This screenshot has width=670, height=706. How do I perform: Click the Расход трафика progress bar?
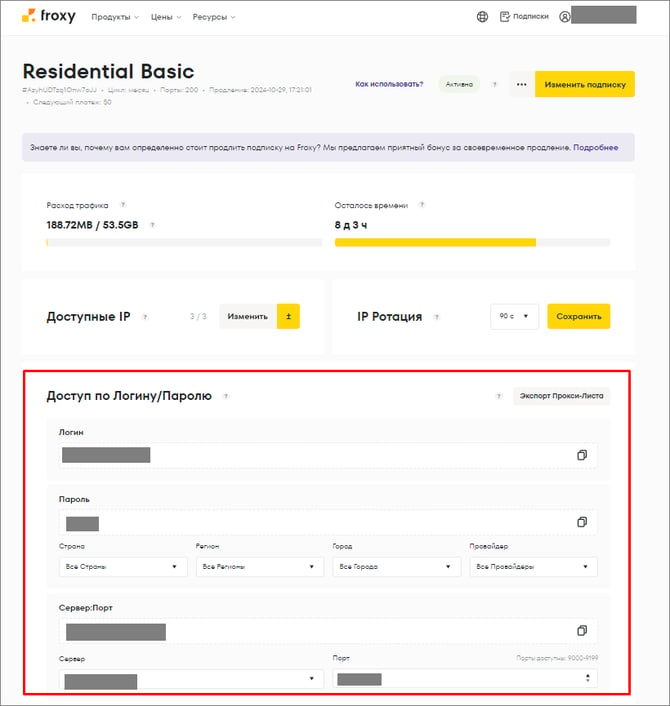point(184,243)
